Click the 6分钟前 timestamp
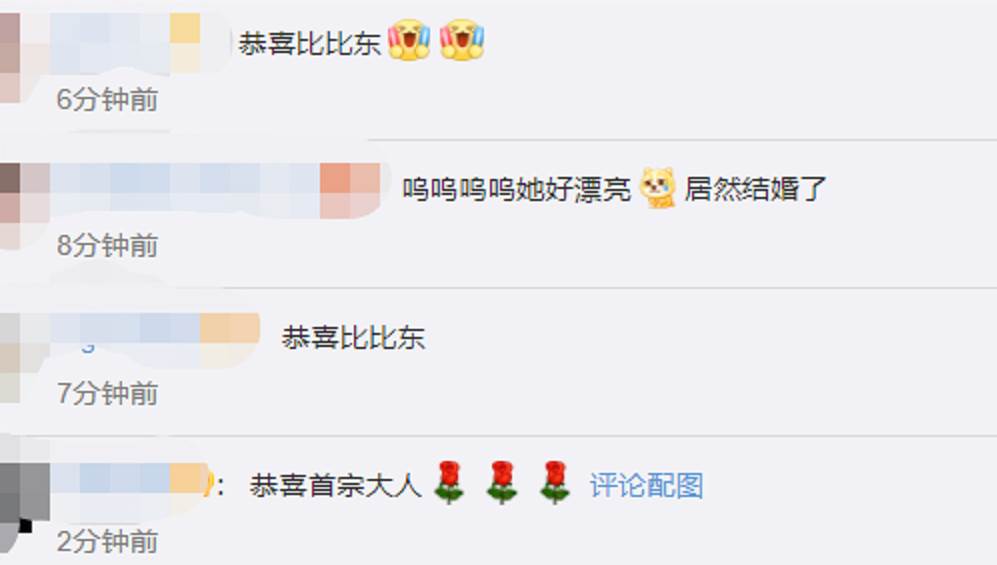The height and width of the screenshot is (565, 997). pos(107,100)
